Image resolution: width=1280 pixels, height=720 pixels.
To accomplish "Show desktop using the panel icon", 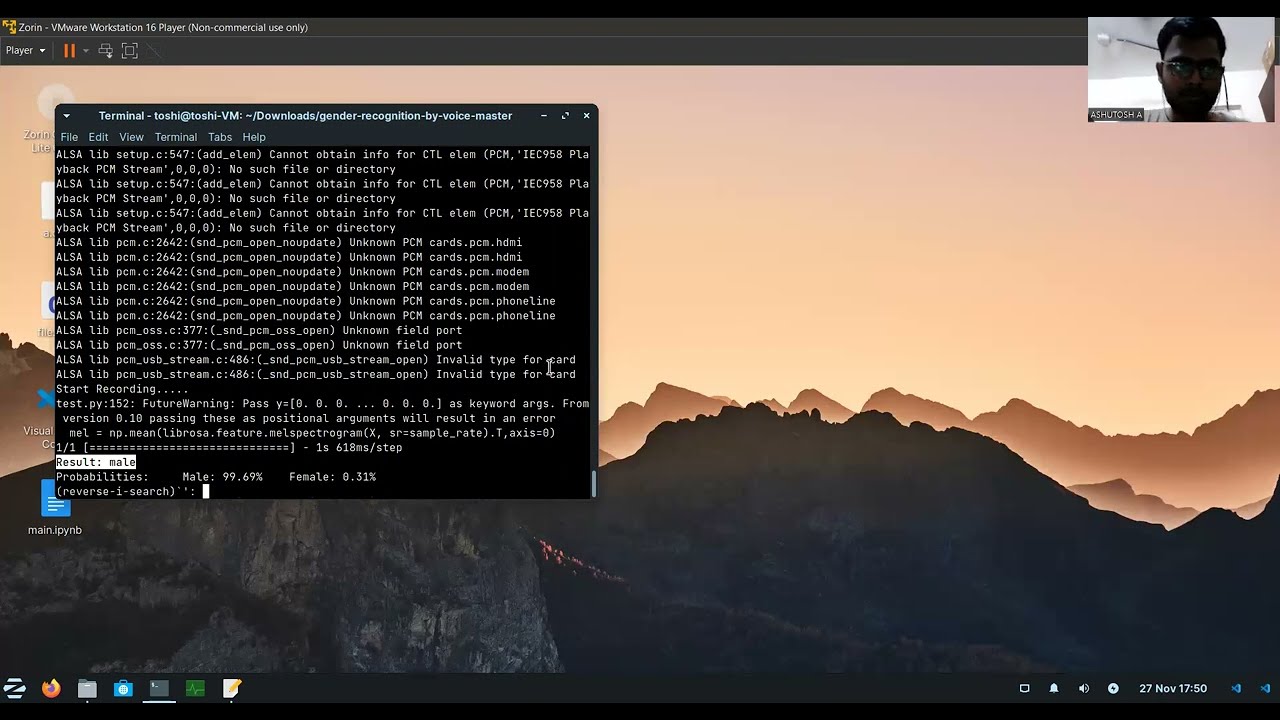I will click(x=1024, y=688).
